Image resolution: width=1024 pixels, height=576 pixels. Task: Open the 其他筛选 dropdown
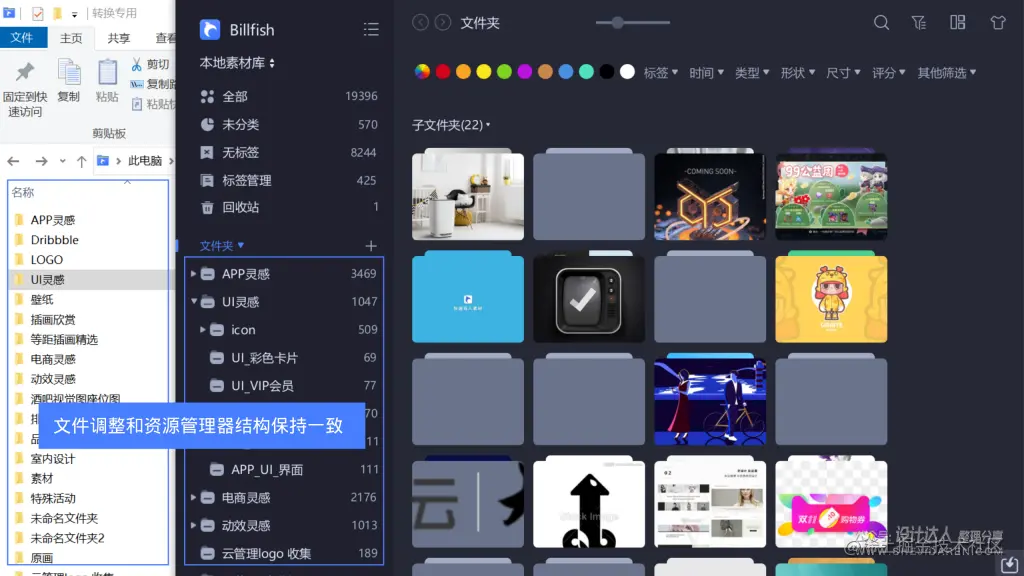click(946, 72)
